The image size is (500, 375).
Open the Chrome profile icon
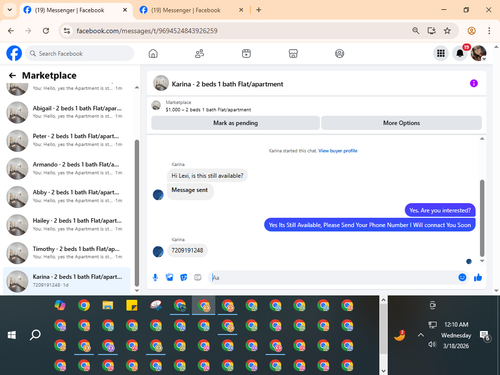point(471,31)
